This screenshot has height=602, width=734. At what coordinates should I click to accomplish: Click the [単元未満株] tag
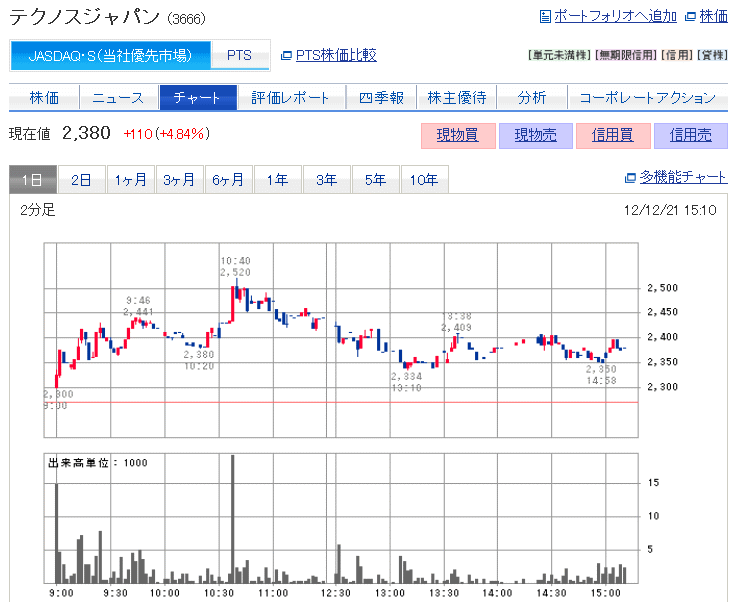click(559, 55)
